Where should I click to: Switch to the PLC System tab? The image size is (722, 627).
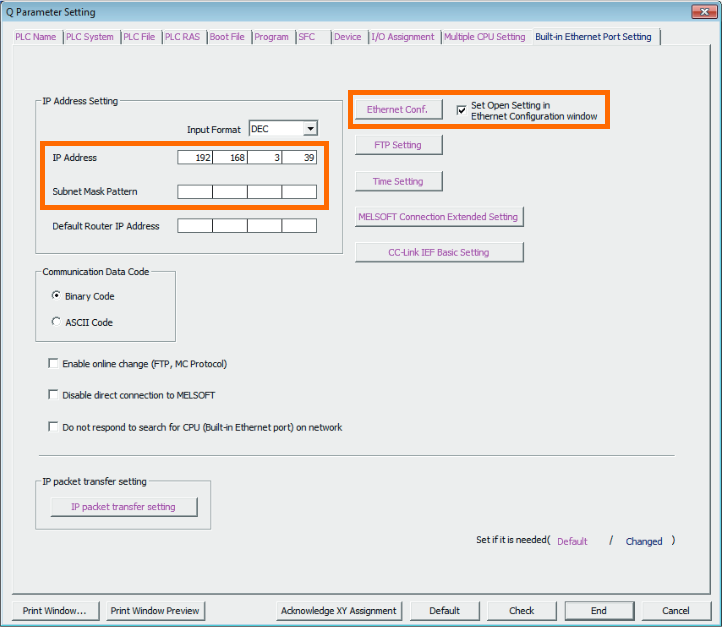tap(90, 37)
